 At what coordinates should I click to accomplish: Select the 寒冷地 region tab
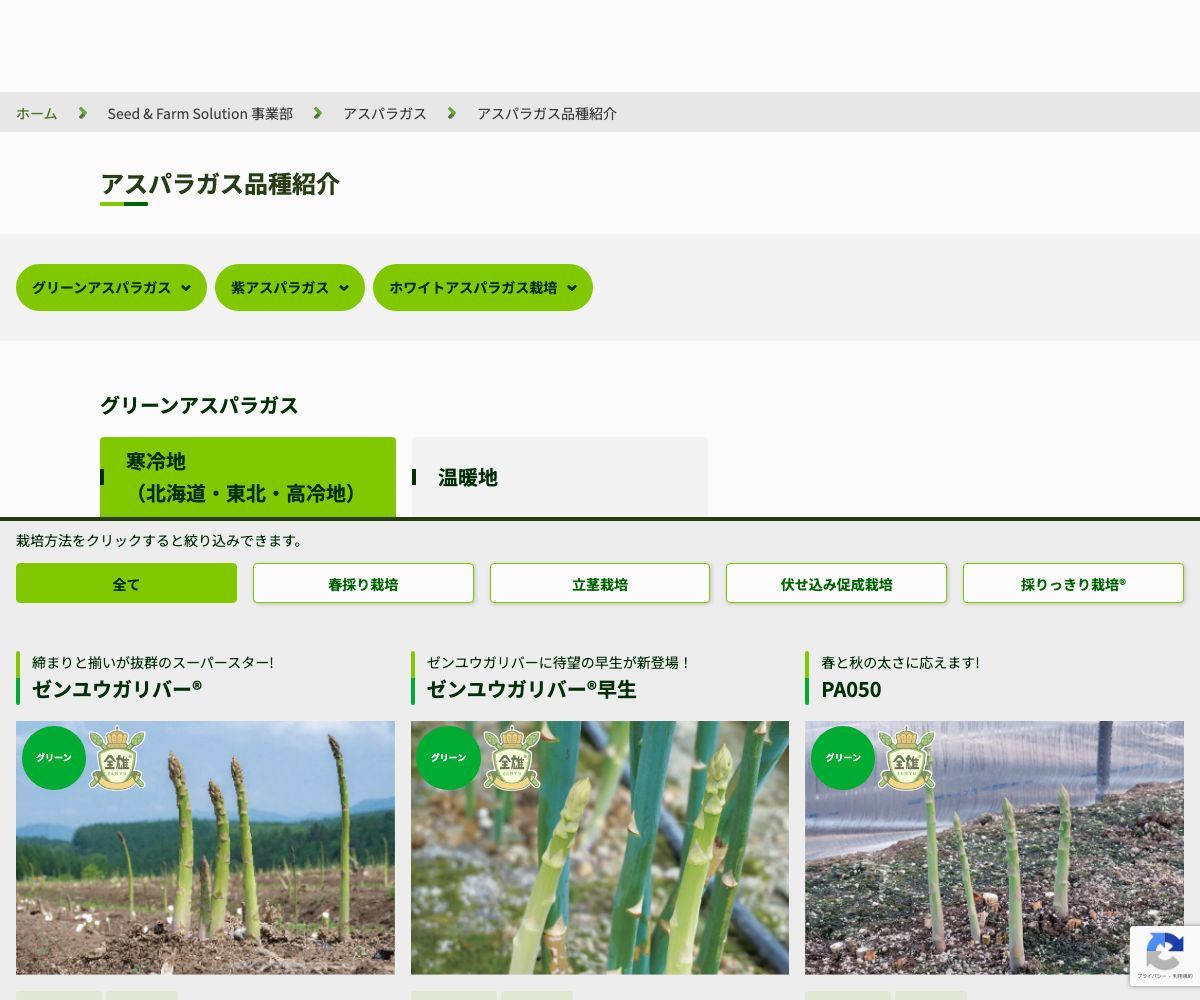(248, 477)
